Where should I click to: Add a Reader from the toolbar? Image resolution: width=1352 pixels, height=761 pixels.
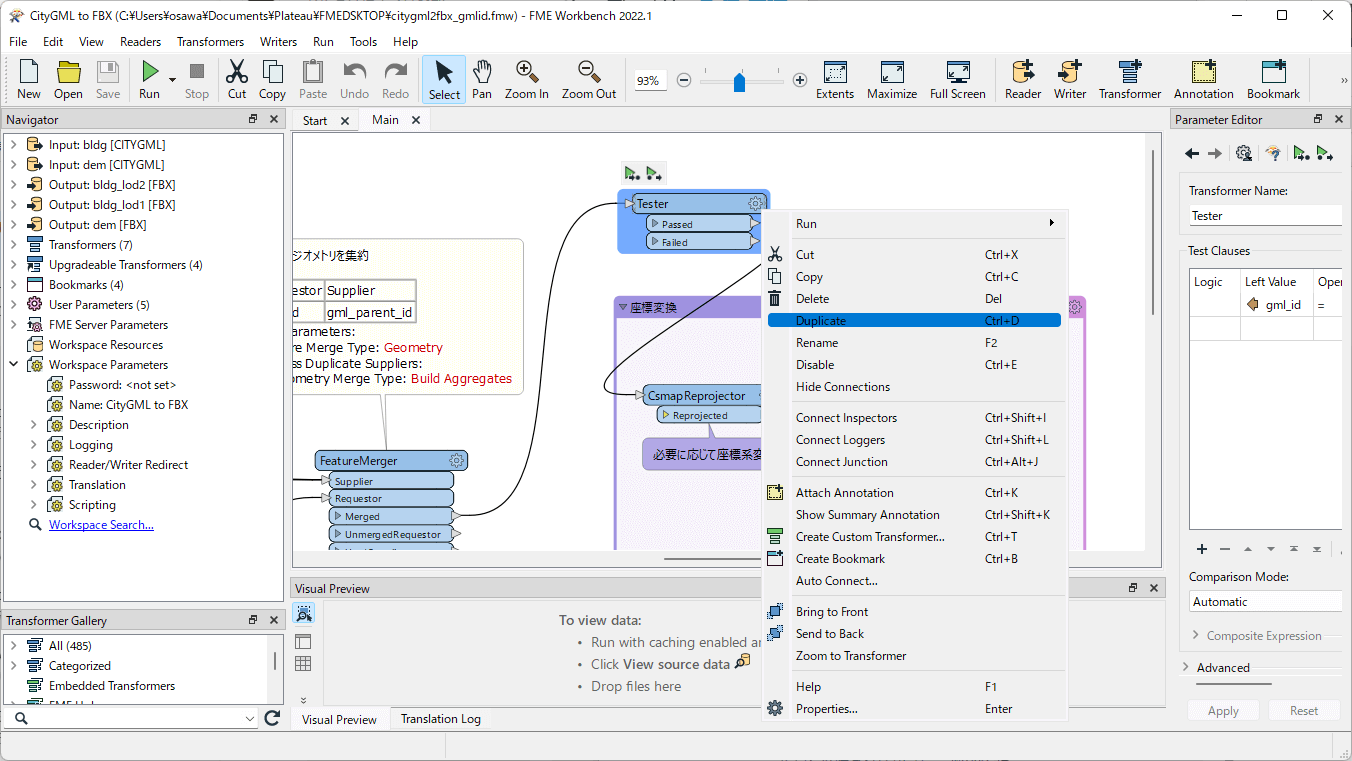1023,72
